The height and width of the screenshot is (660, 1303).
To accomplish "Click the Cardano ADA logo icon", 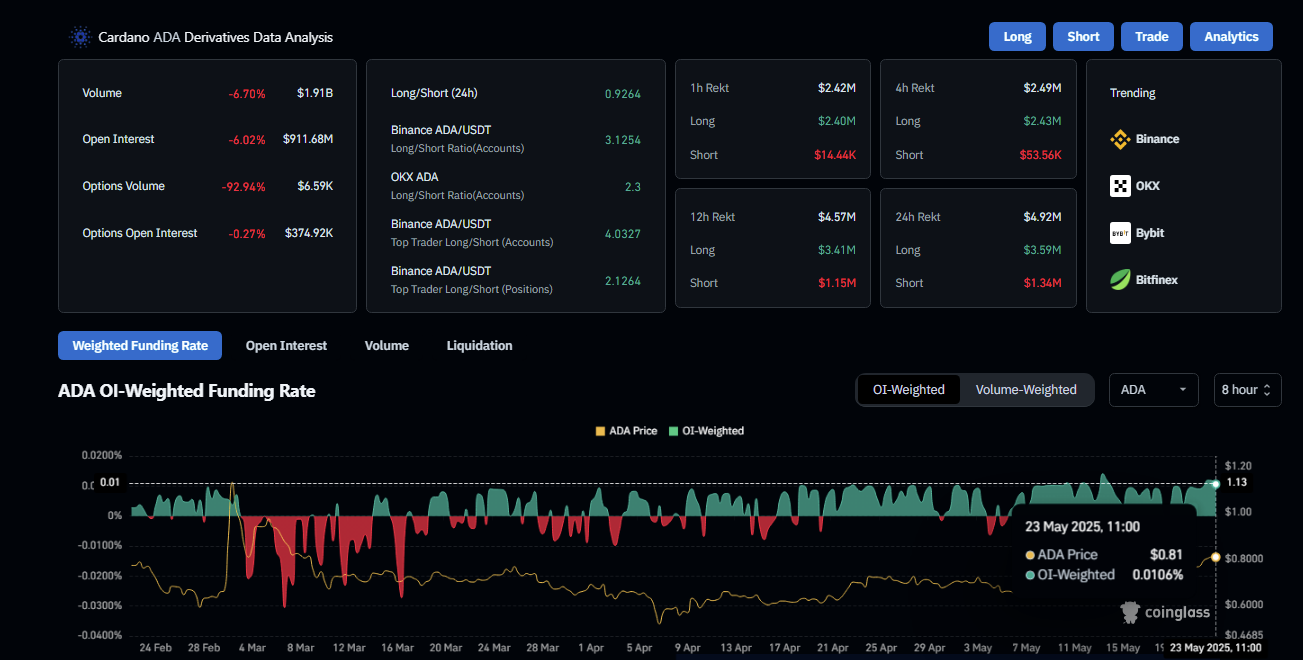I will (x=80, y=37).
